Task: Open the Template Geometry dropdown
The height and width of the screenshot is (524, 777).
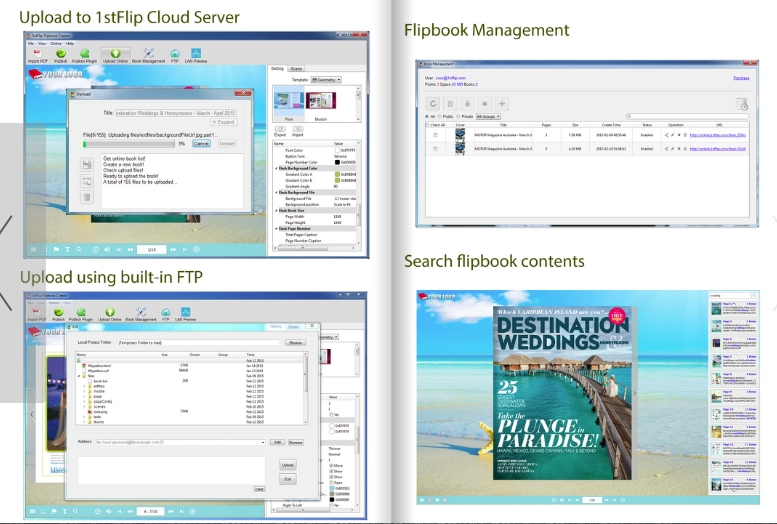Action: click(x=326, y=79)
